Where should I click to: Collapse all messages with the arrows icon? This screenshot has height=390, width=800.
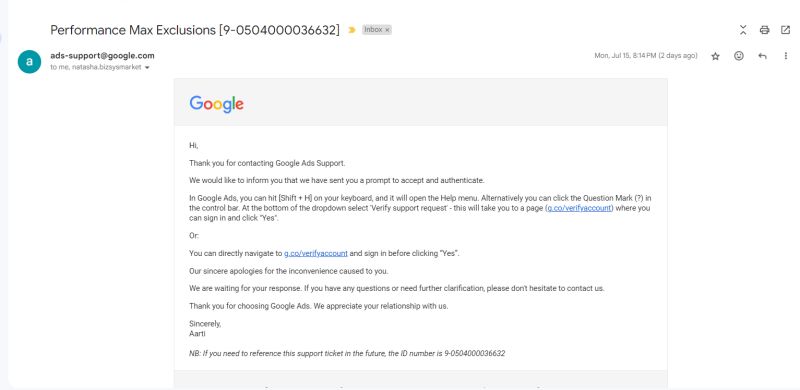[743, 30]
